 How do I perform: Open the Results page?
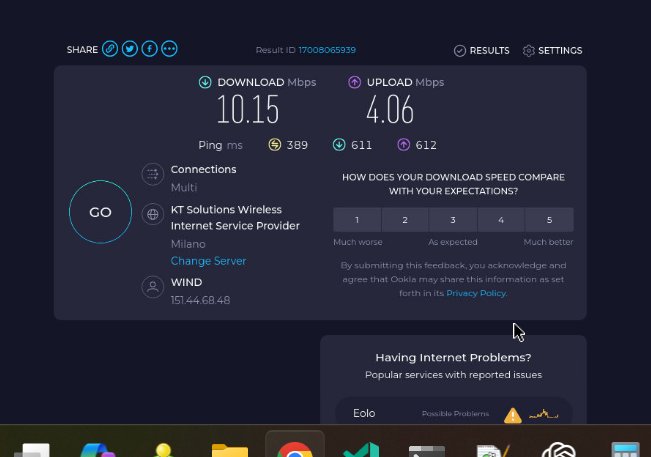[x=482, y=51]
